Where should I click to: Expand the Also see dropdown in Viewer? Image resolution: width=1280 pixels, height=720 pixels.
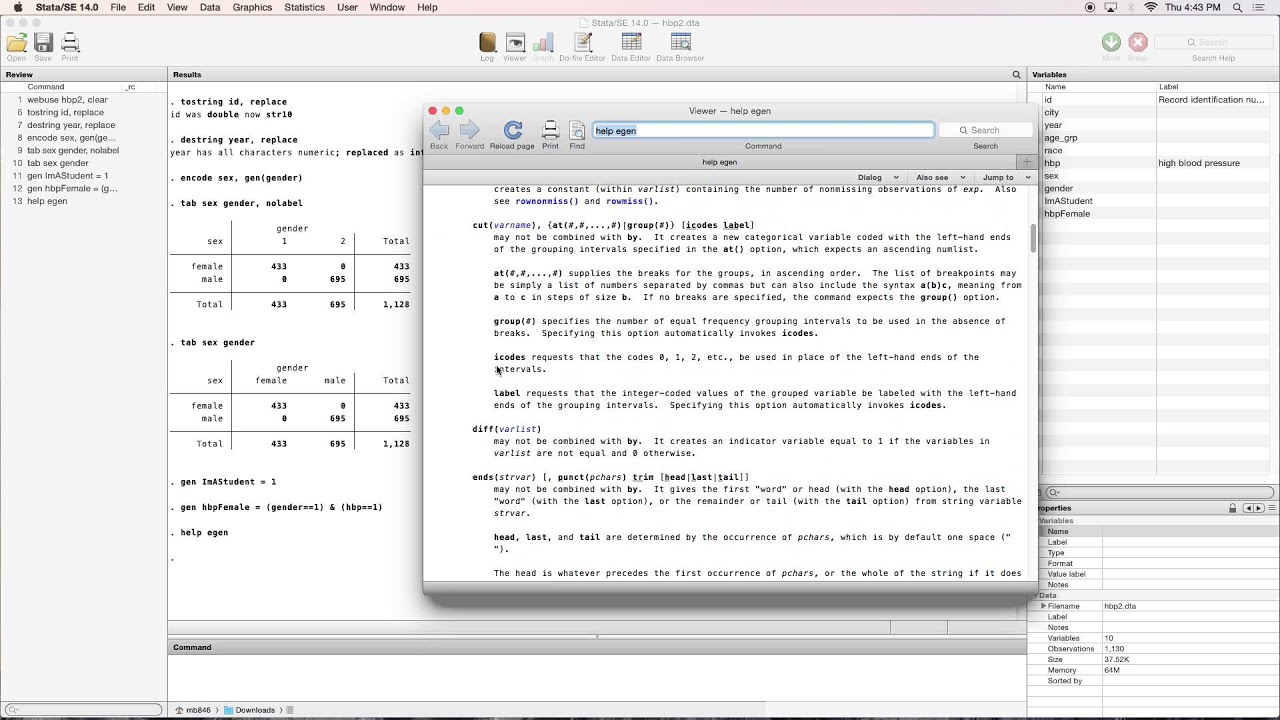click(940, 177)
